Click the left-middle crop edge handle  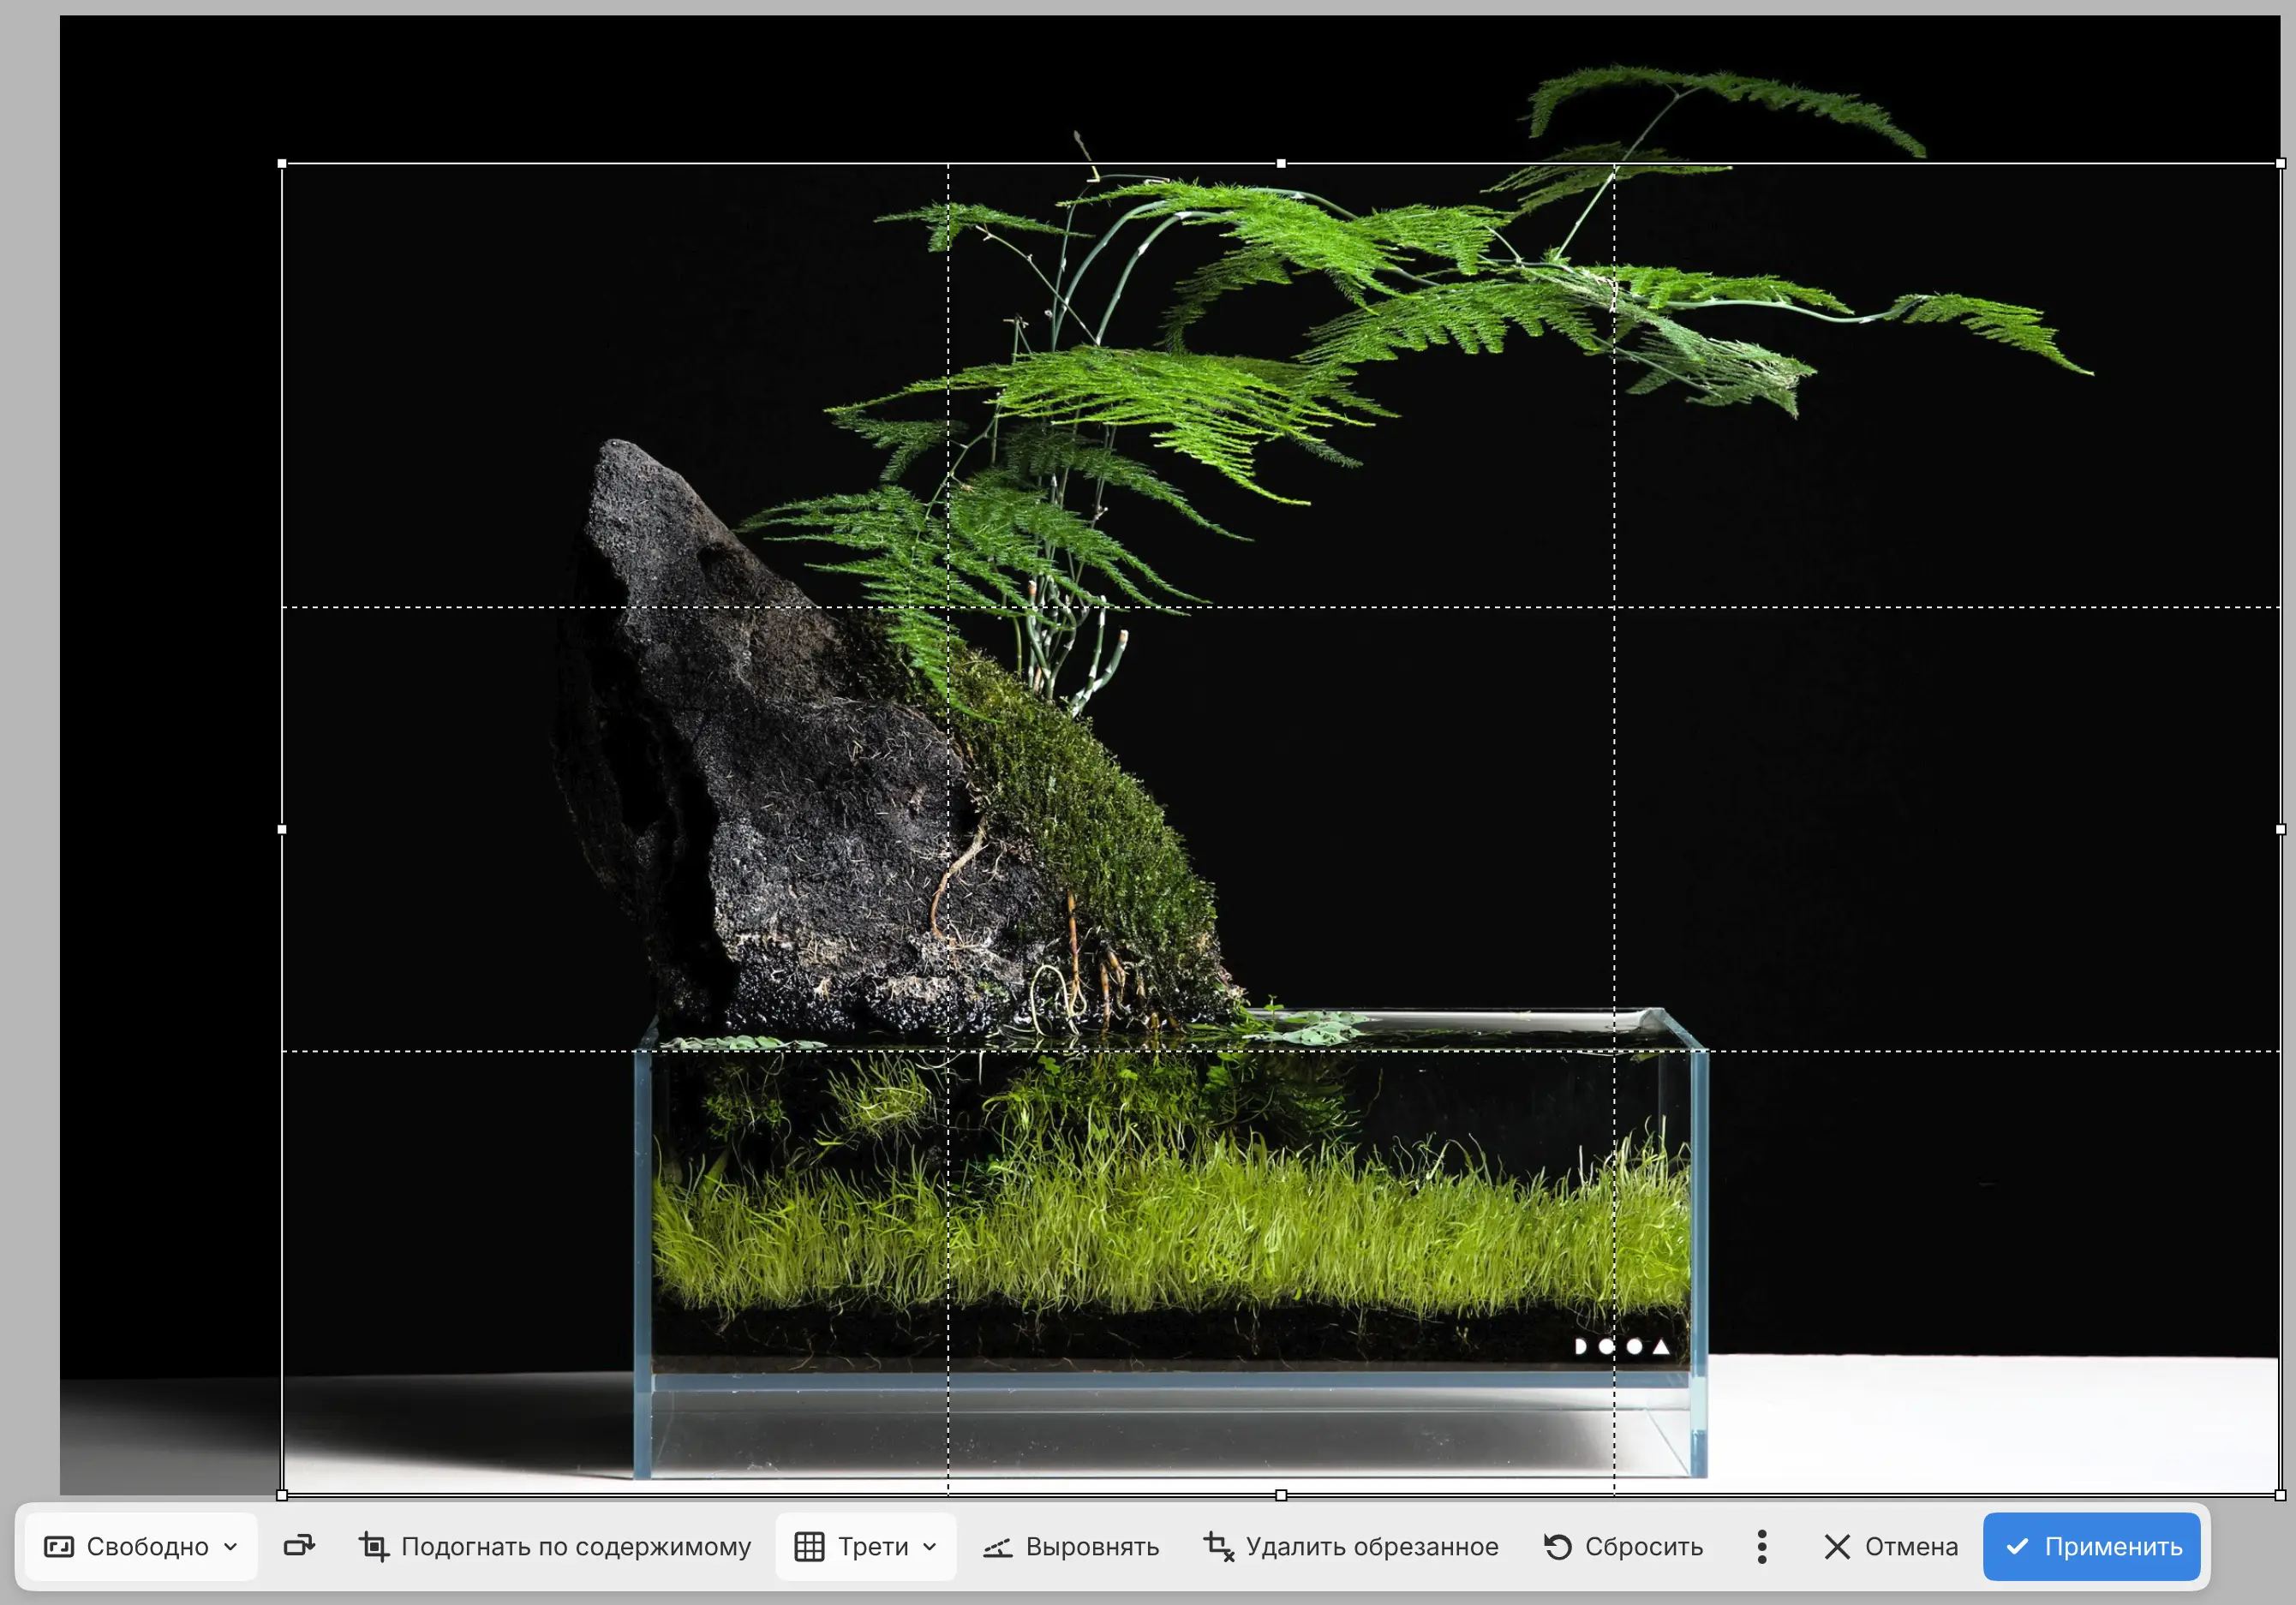[282, 829]
